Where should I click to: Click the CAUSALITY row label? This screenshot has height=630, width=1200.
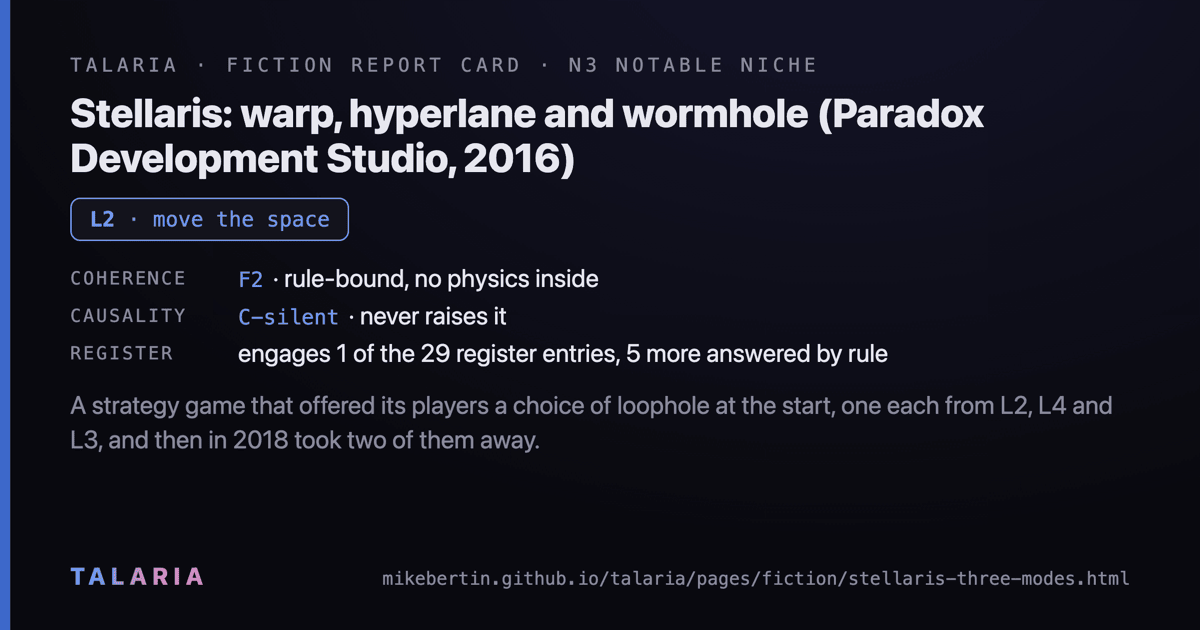[x=128, y=316]
